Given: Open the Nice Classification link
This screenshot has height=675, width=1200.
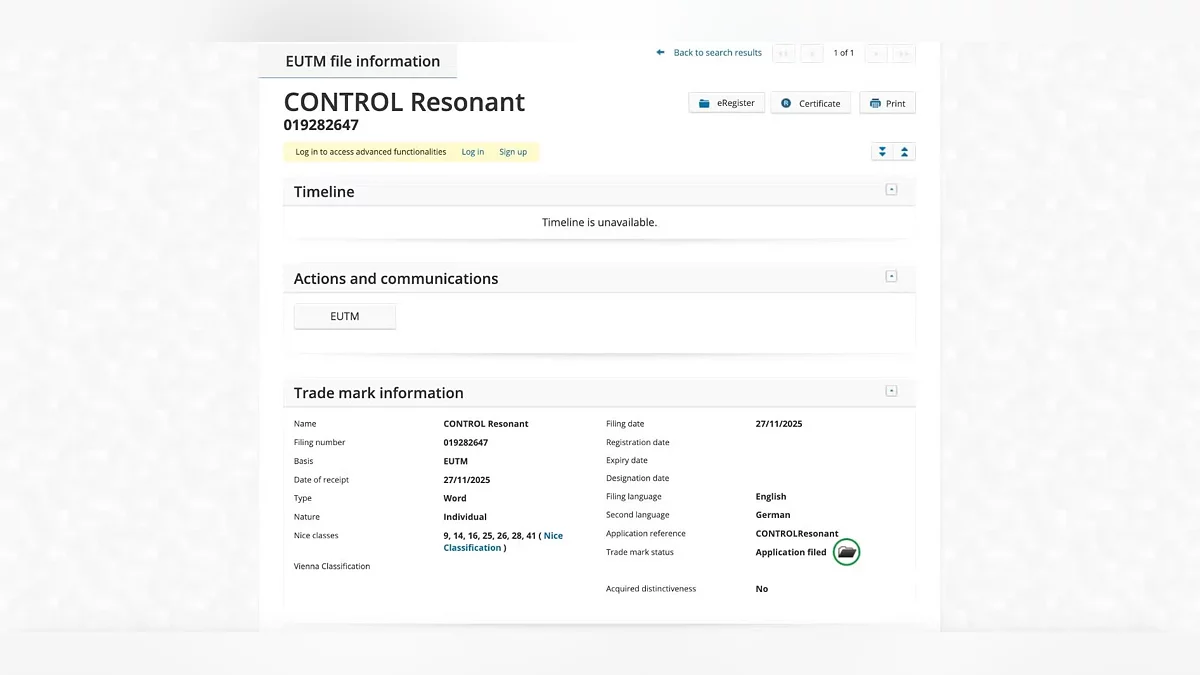Looking at the screenshot, I should 552,536.
